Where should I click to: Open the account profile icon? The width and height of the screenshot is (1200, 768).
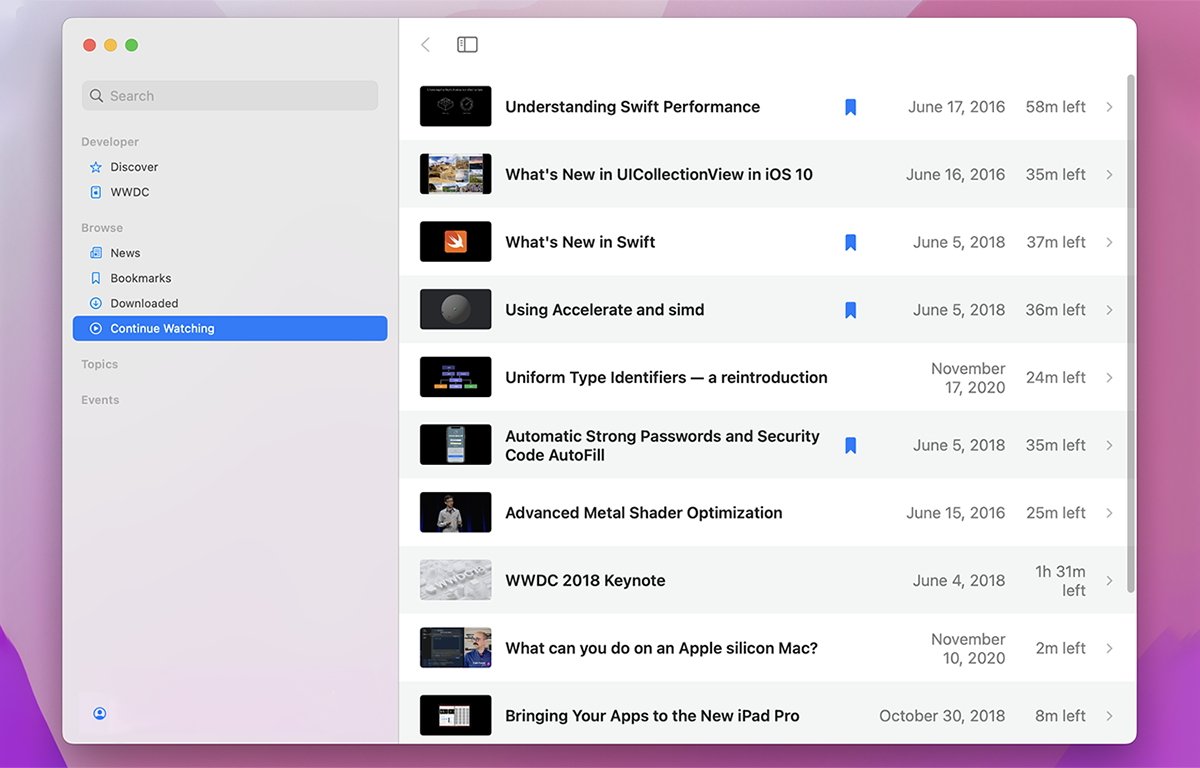pos(100,713)
